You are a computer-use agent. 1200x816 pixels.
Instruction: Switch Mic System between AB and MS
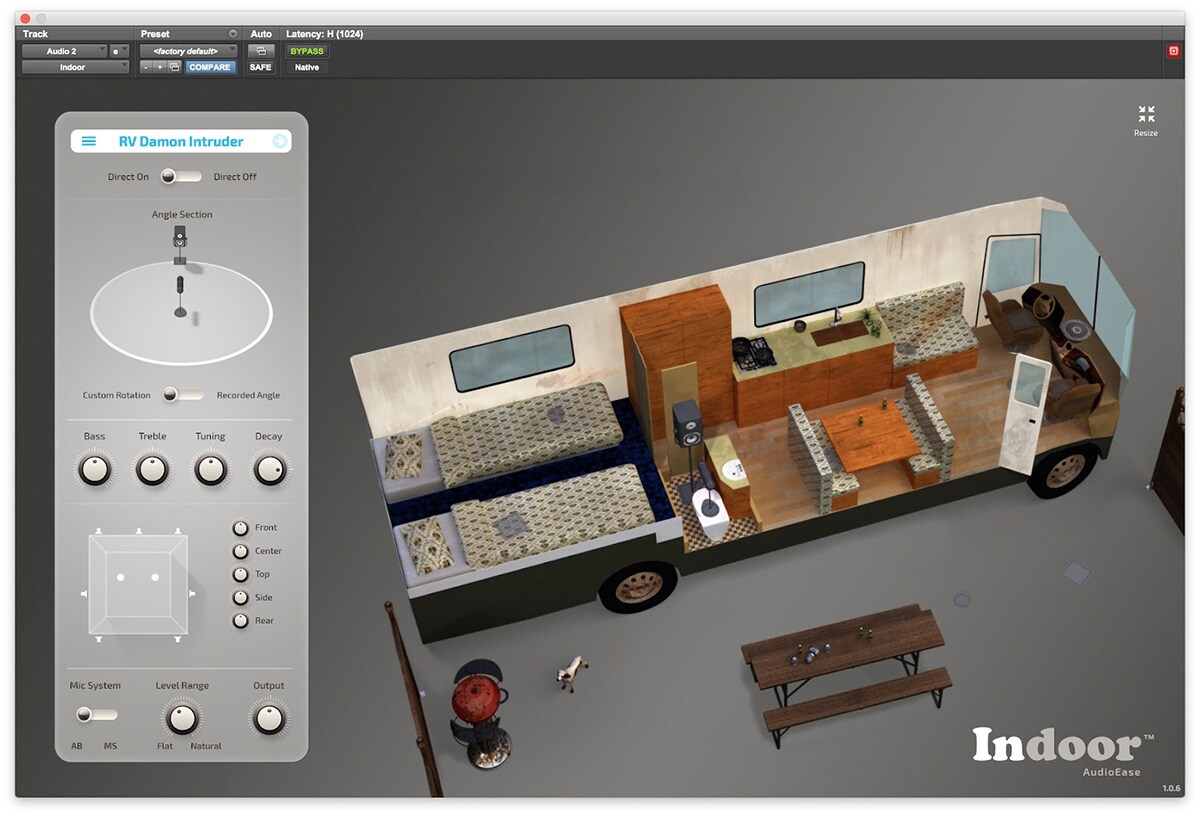(x=96, y=714)
